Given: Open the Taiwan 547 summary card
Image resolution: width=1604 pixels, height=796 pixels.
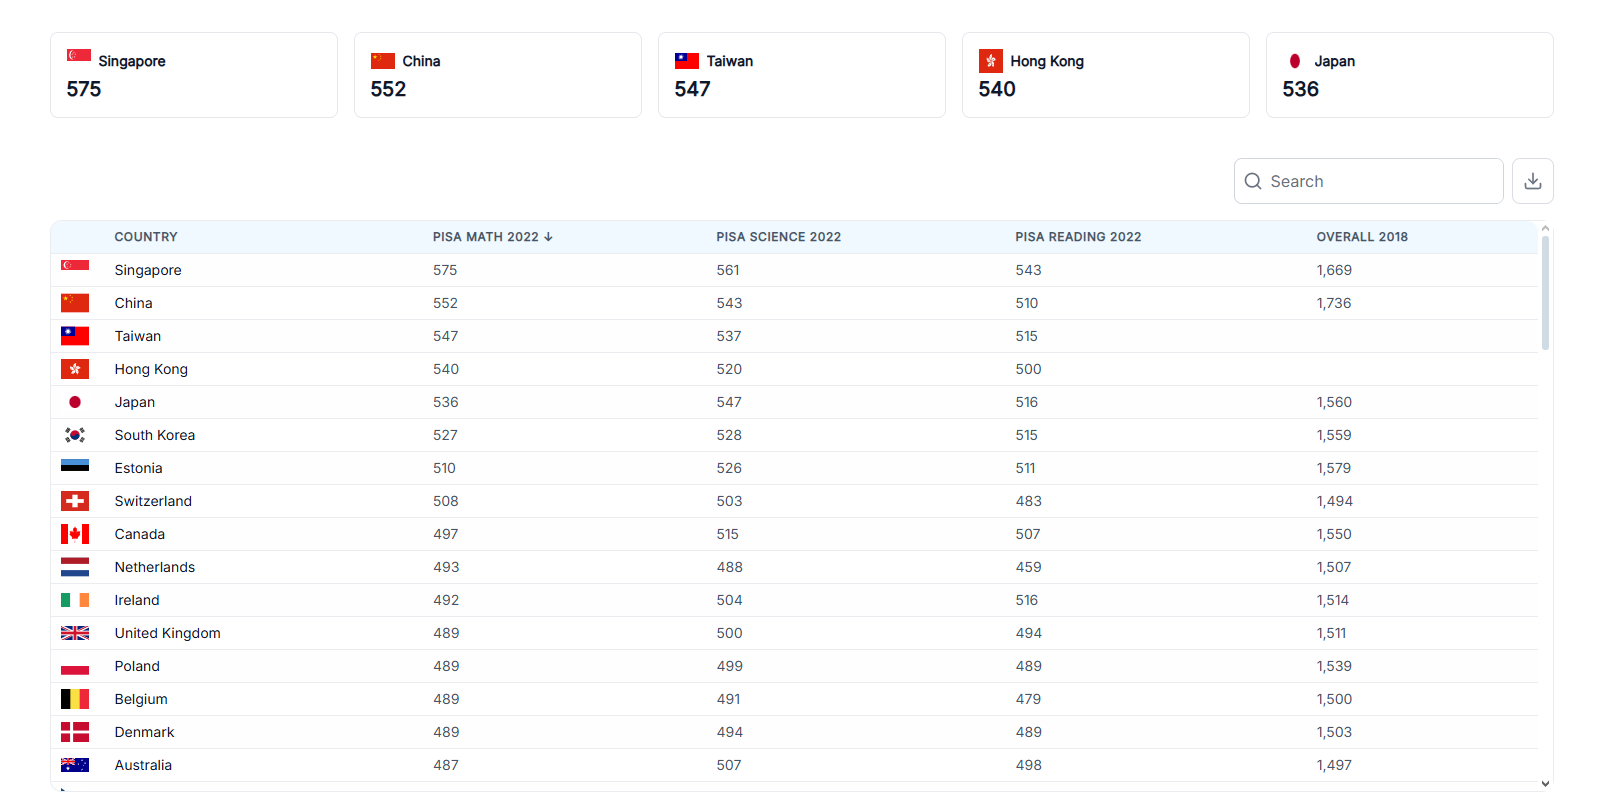Looking at the screenshot, I should (802, 75).
